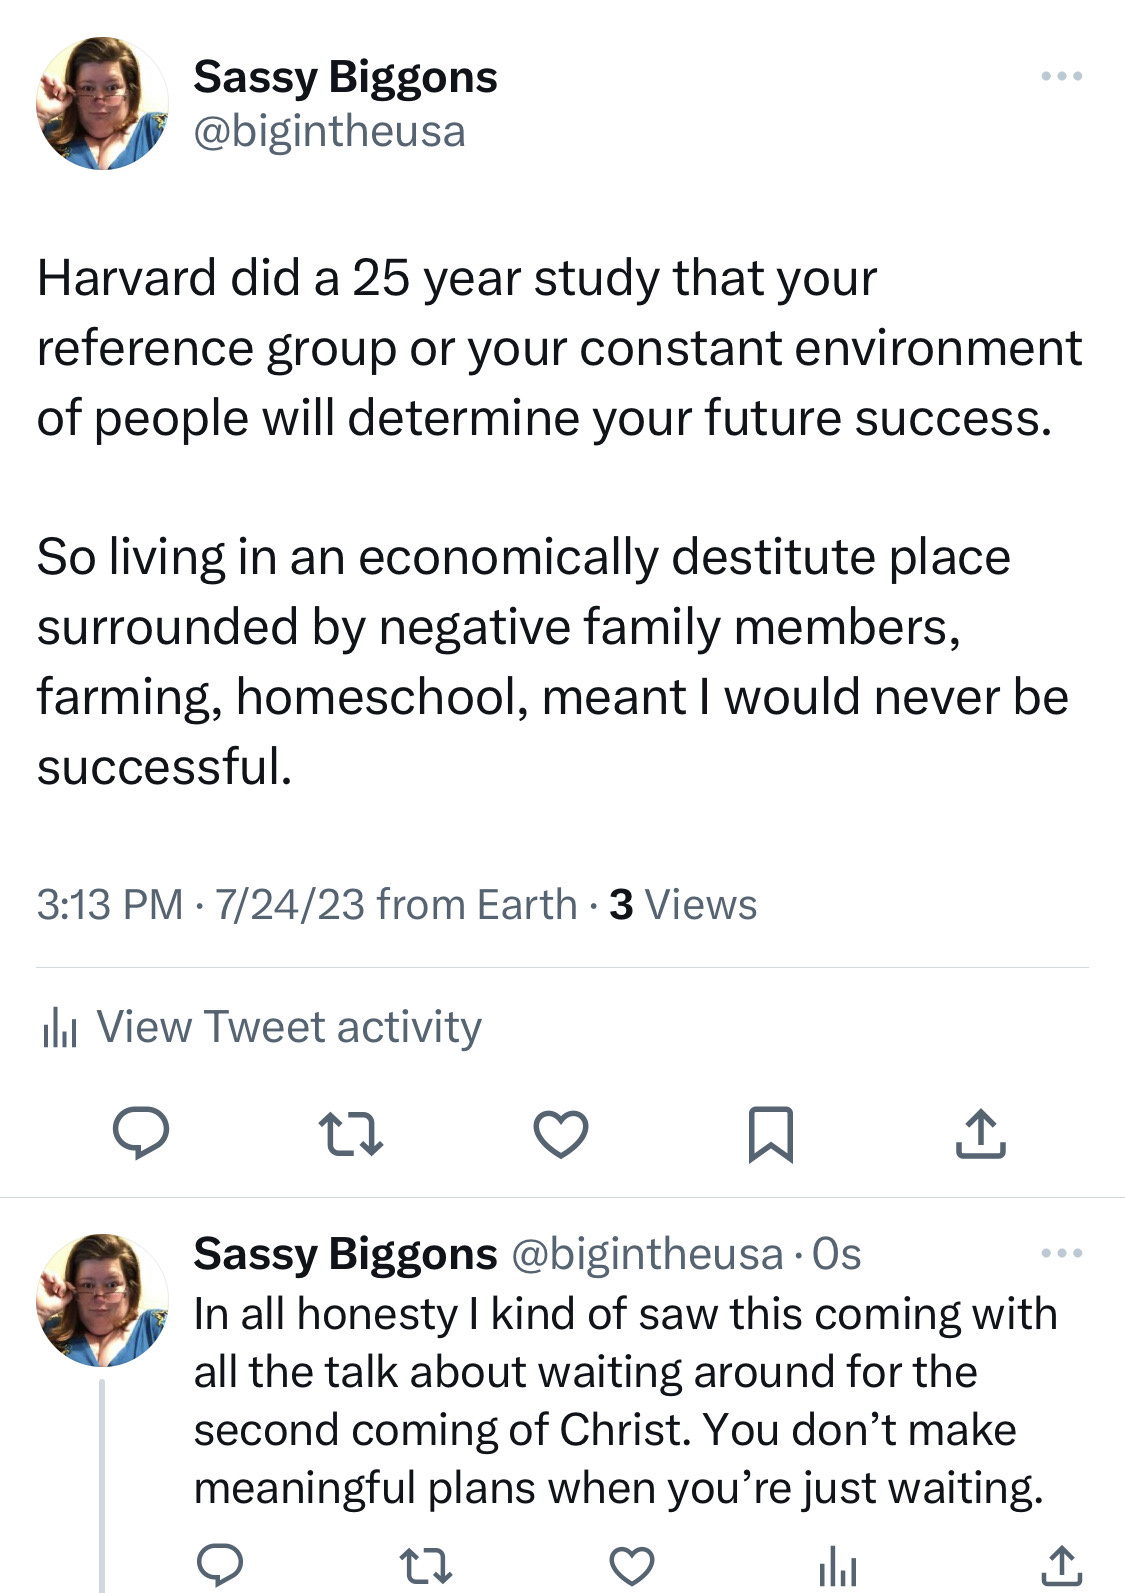The width and height of the screenshot is (1125, 1593).
Task: Share the main tweet
Action: pos(980,1133)
